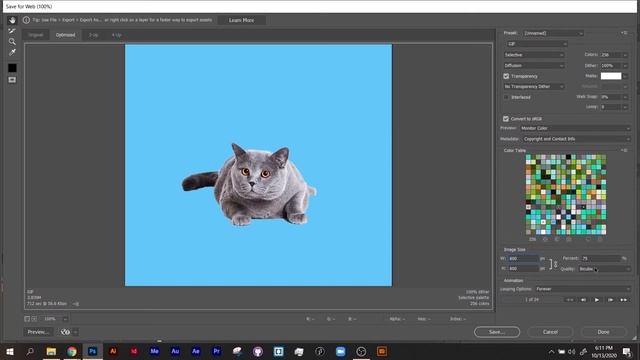Open Windows Start menu
Image resolution: width=640 pixels, height=360 pixels.
click(10, 351)
